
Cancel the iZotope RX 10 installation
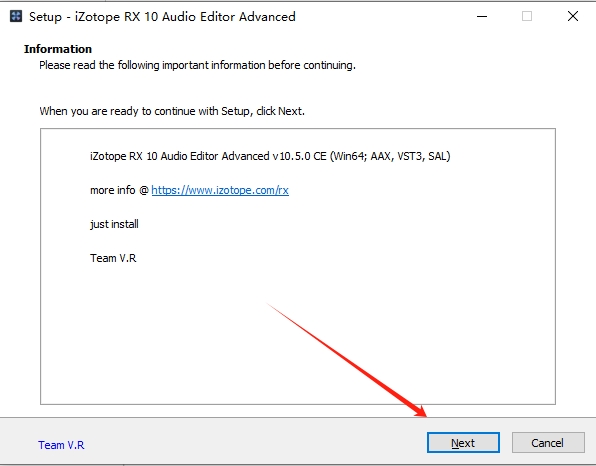[x=548, y=443]
